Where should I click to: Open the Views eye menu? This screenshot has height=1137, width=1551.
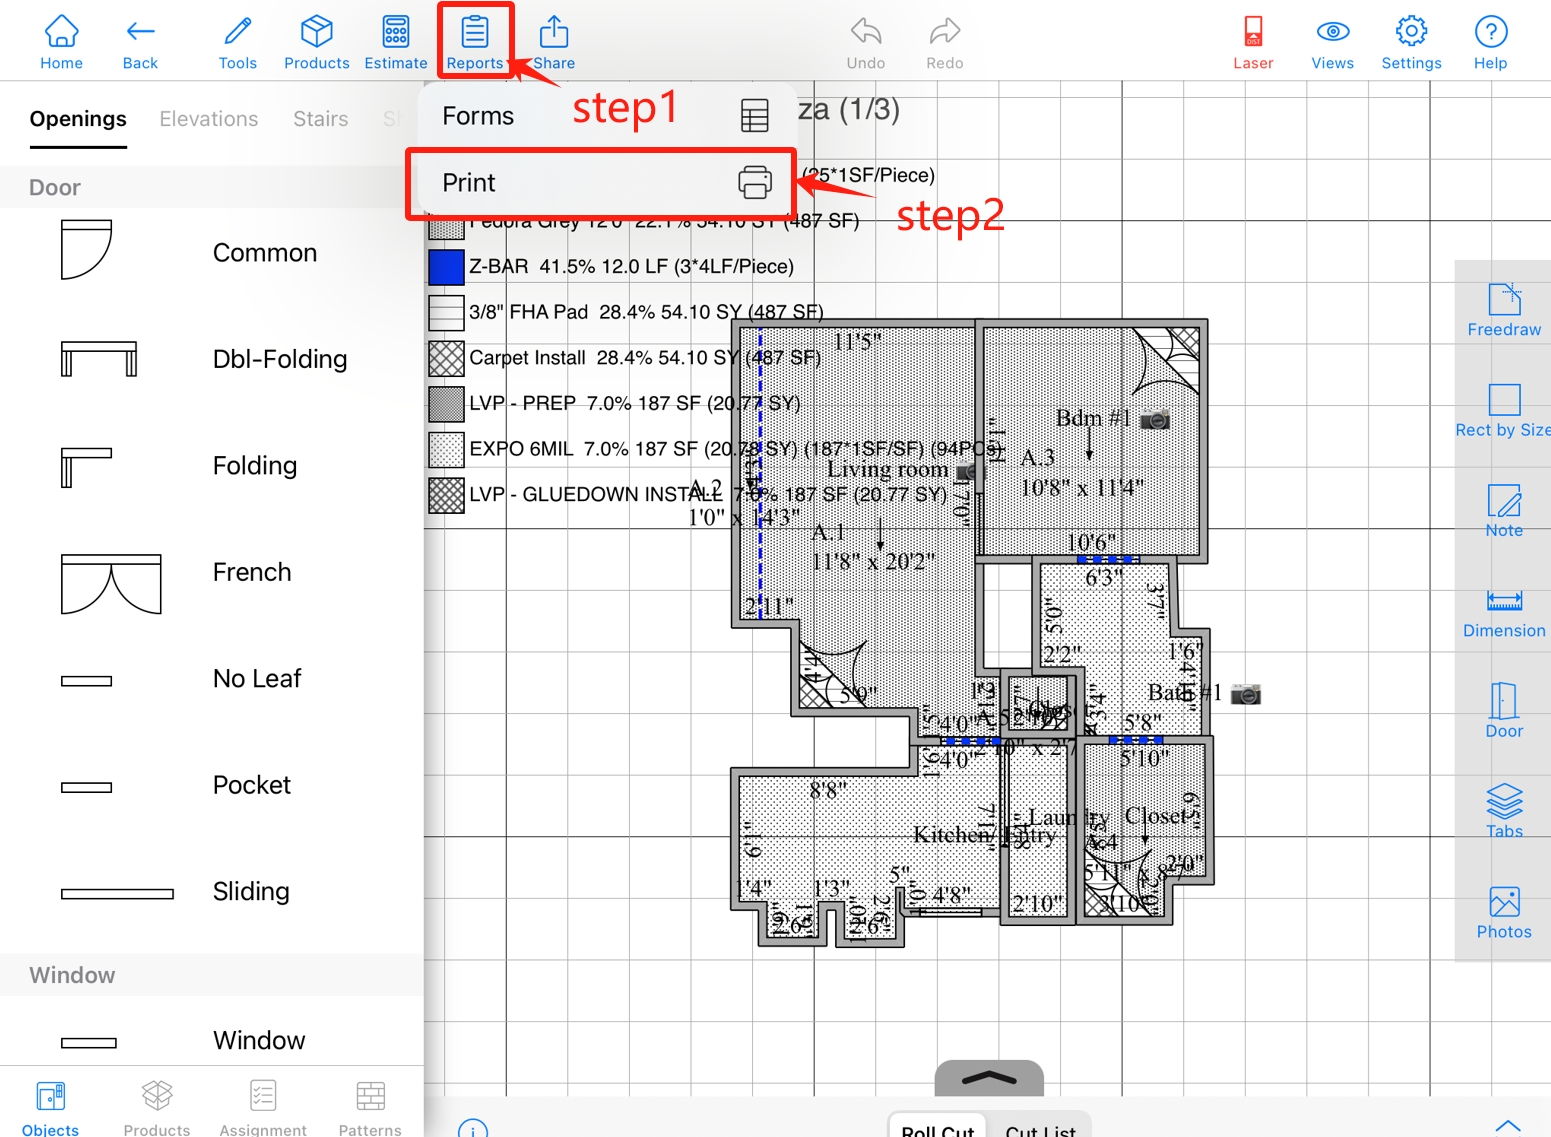pos(1332,43)
